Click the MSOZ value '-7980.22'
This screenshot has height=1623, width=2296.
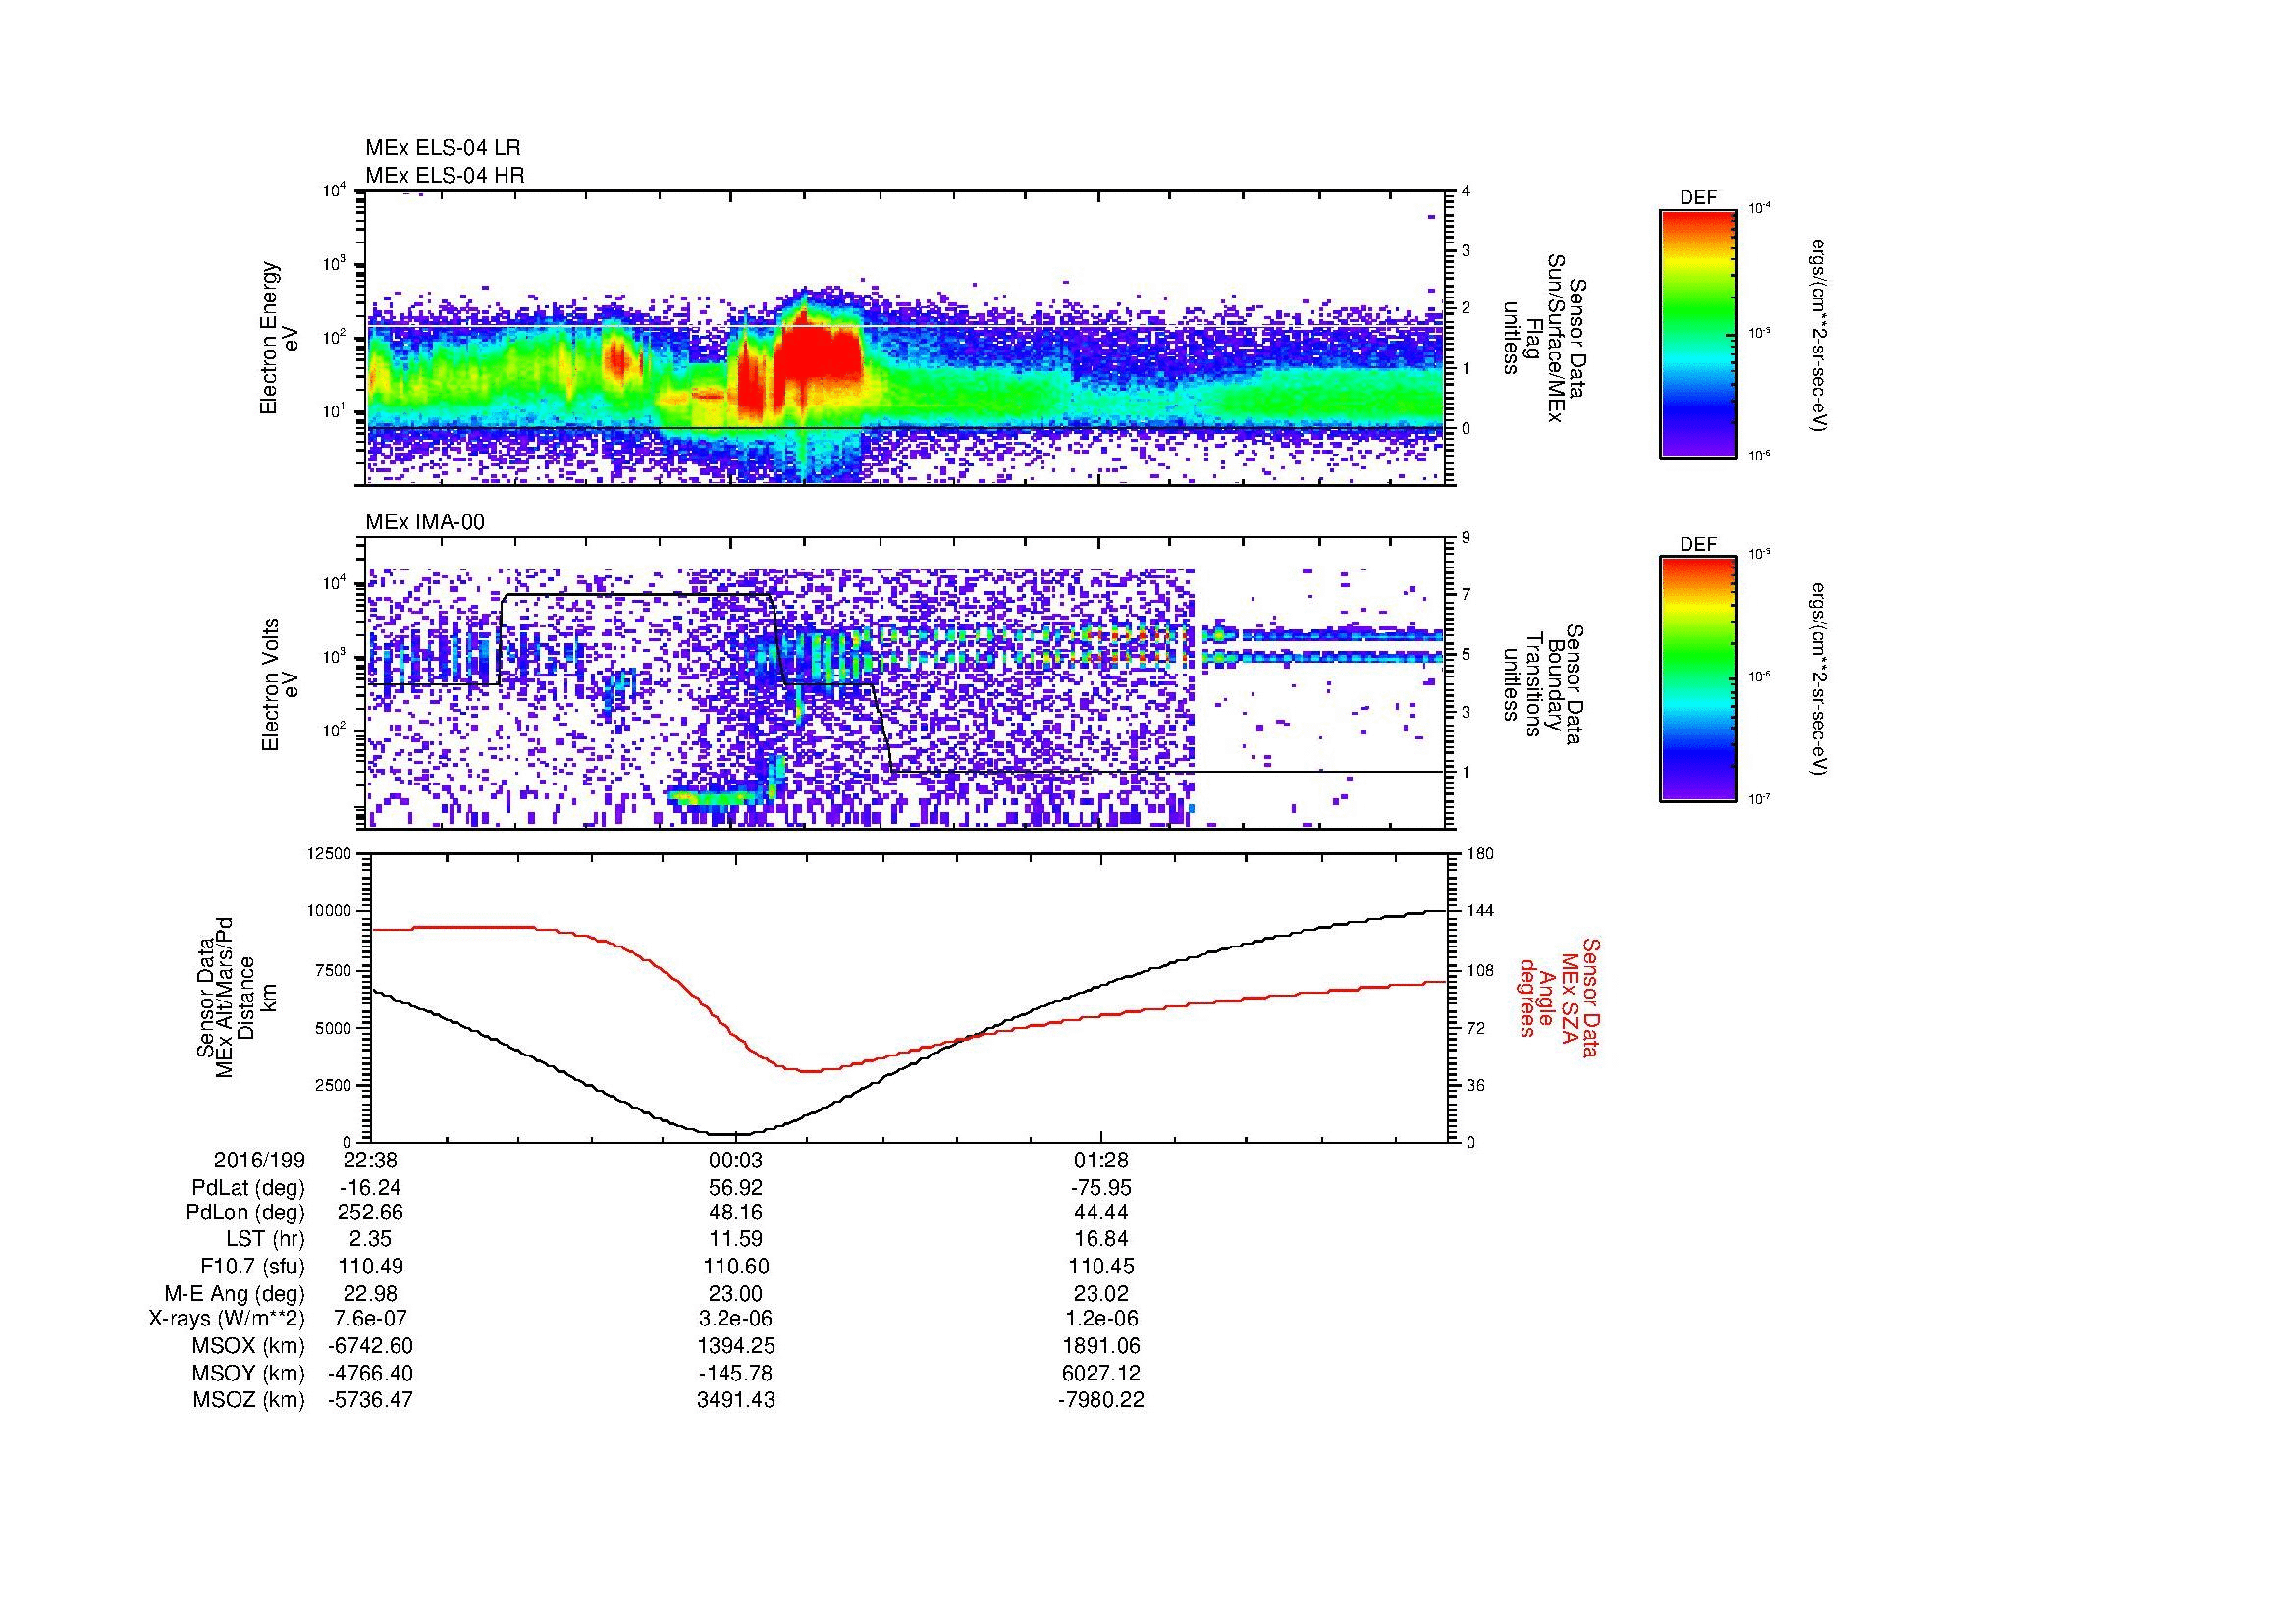click(1101, 1400)
